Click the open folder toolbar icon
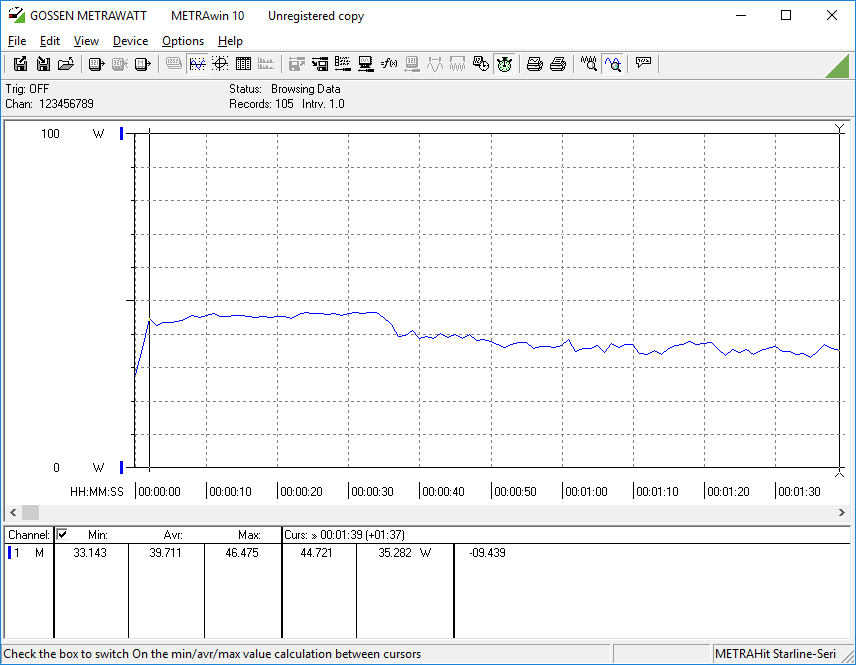 click(x=66, y=64)
